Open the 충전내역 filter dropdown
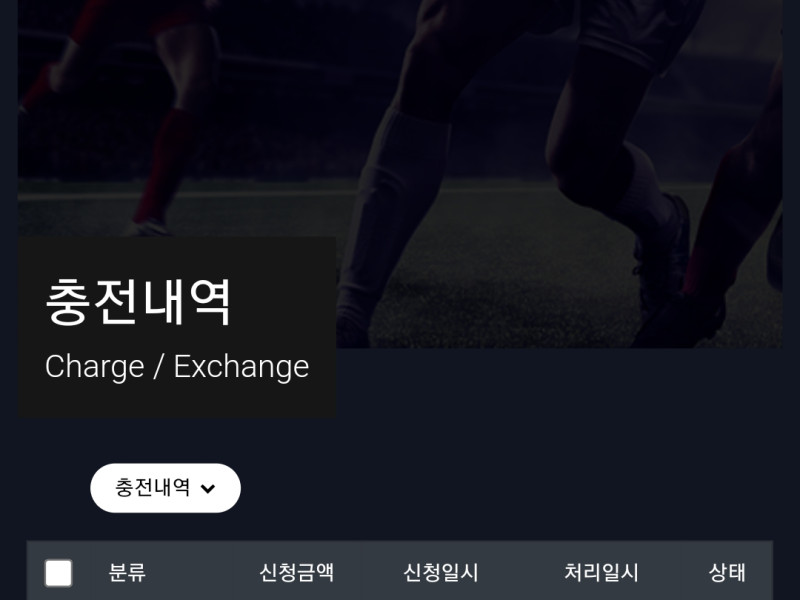Image resolution: width=800 pixels, height=600 pixels. pos(165,488)
